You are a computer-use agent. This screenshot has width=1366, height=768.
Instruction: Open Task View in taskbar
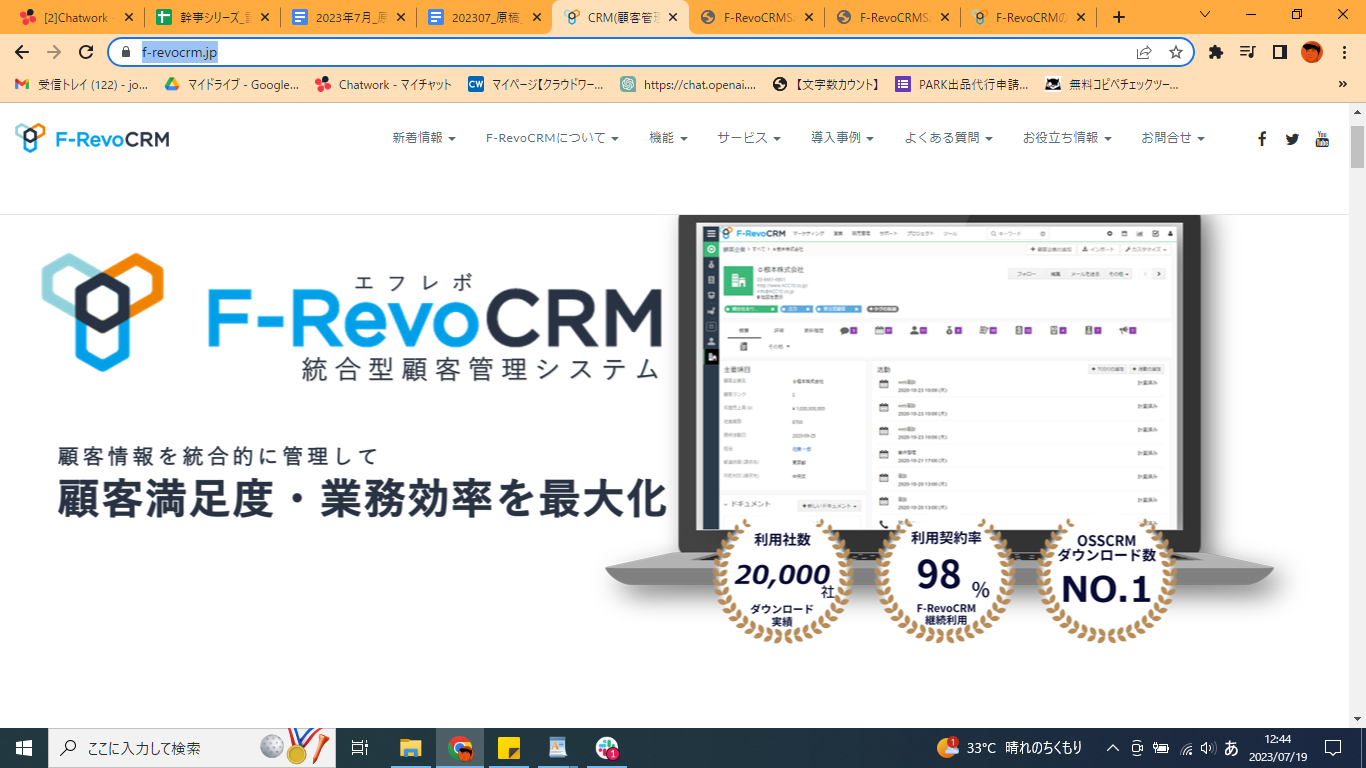[361, 747]
